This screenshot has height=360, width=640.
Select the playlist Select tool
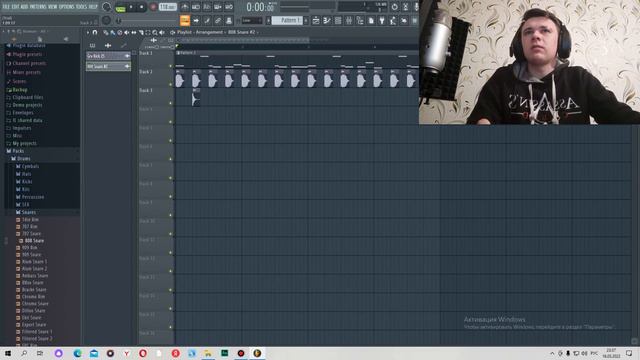coord(148,32)
